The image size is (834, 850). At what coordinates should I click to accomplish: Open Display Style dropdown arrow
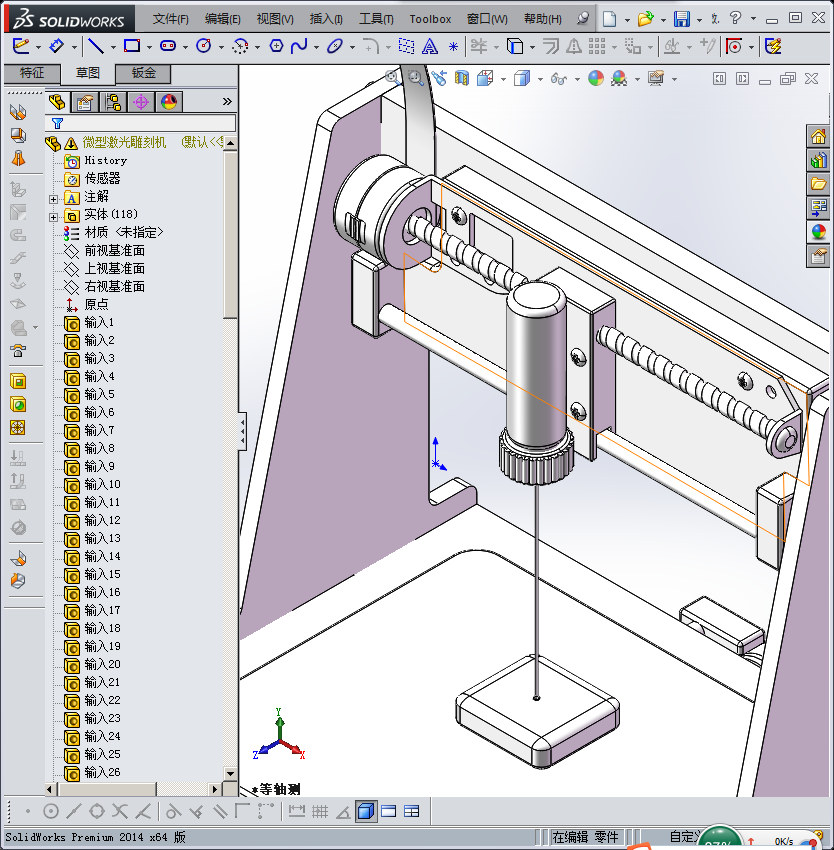click(540, 80)
